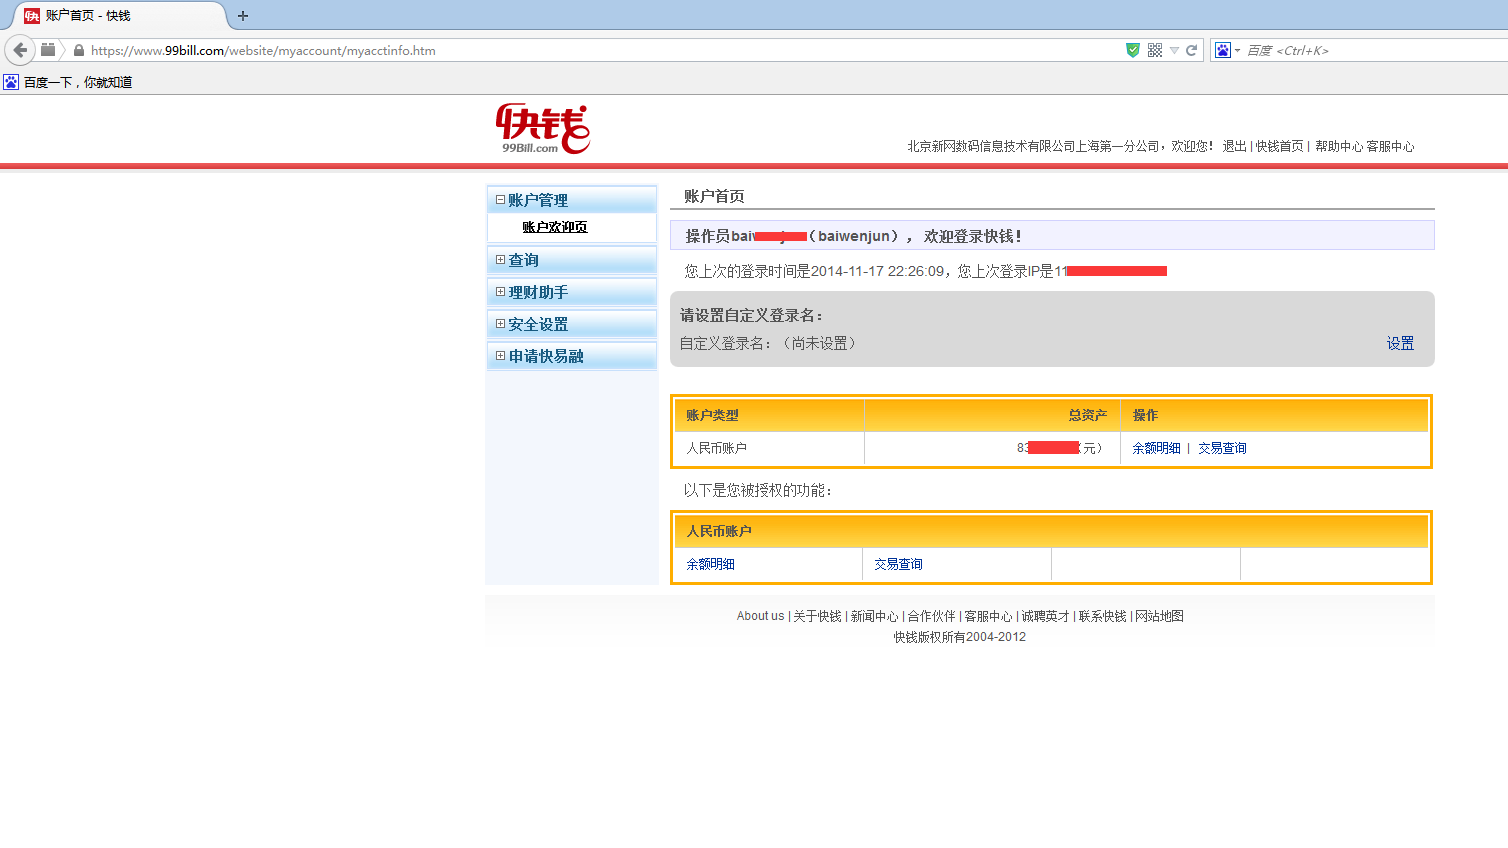
Task: Open the address bar history dropdown arrow
Action: pyautogui.click(x=1174, y=50)
